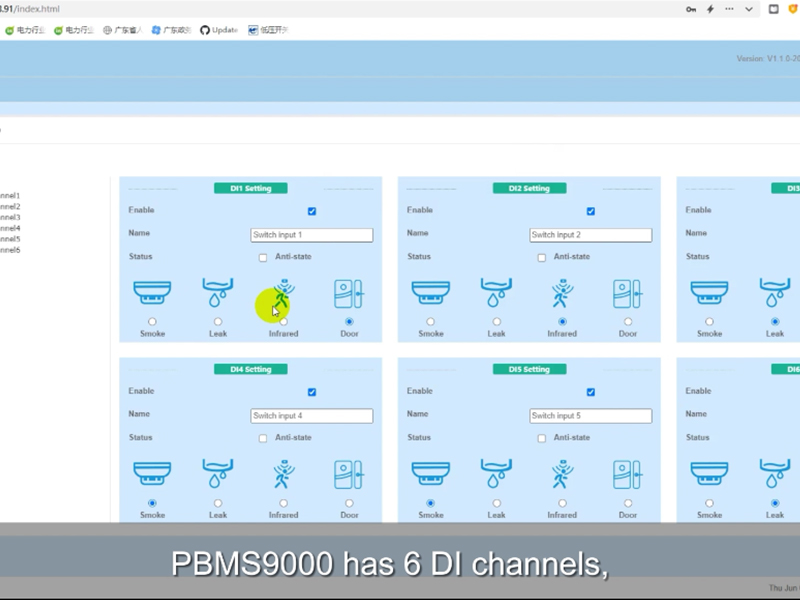The width and height of the screenshot is (800, 600).
Task: Check the Anti-state box in DI2 Setting
Action: (542, 257)
